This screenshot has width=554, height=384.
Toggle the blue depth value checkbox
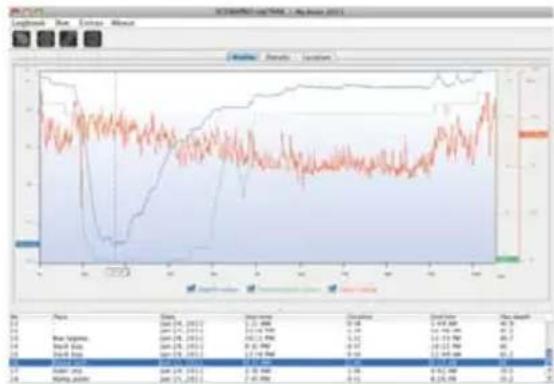click(x=191, y=289)
